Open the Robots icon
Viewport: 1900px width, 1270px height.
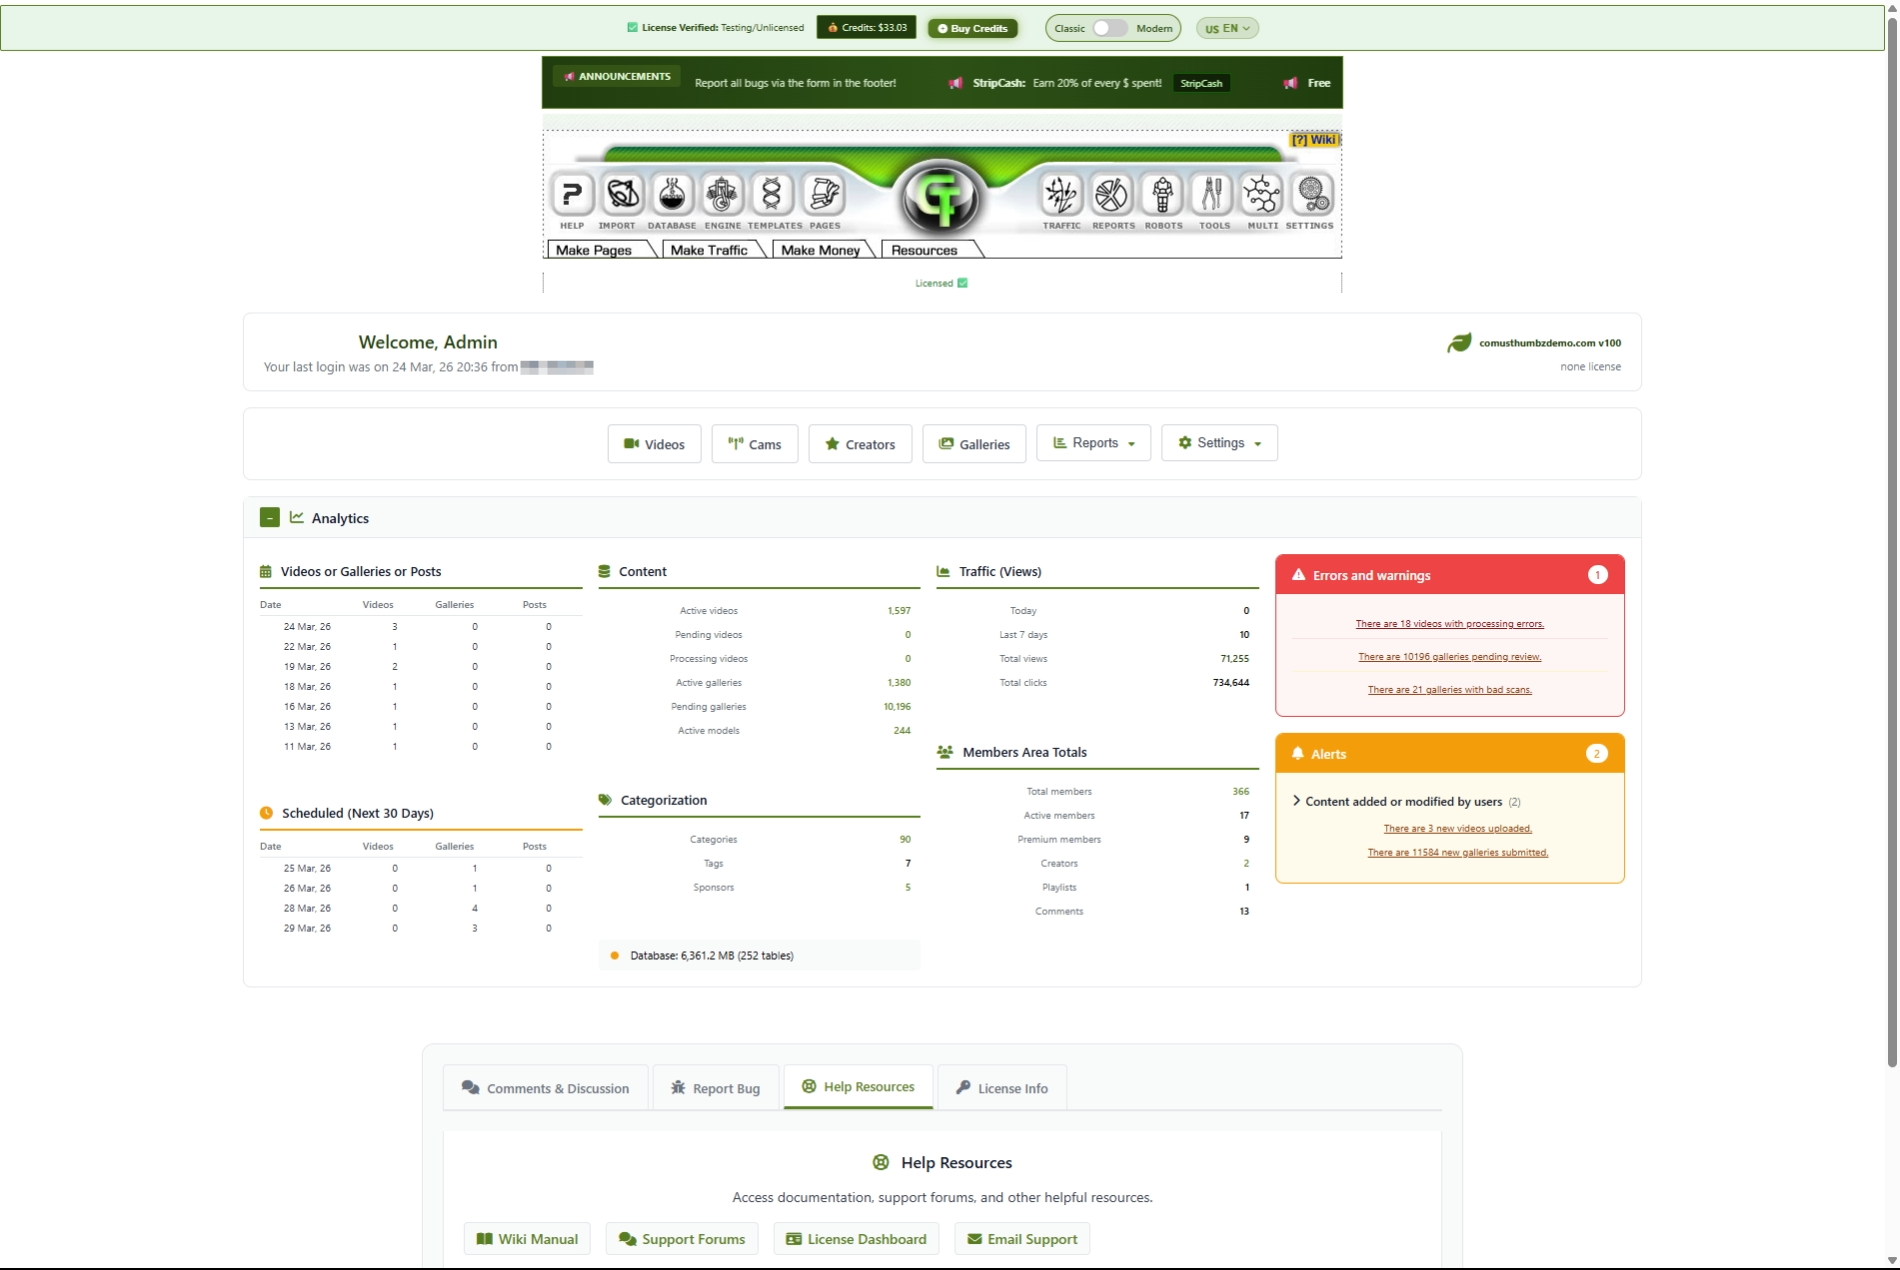[1162, 195]
